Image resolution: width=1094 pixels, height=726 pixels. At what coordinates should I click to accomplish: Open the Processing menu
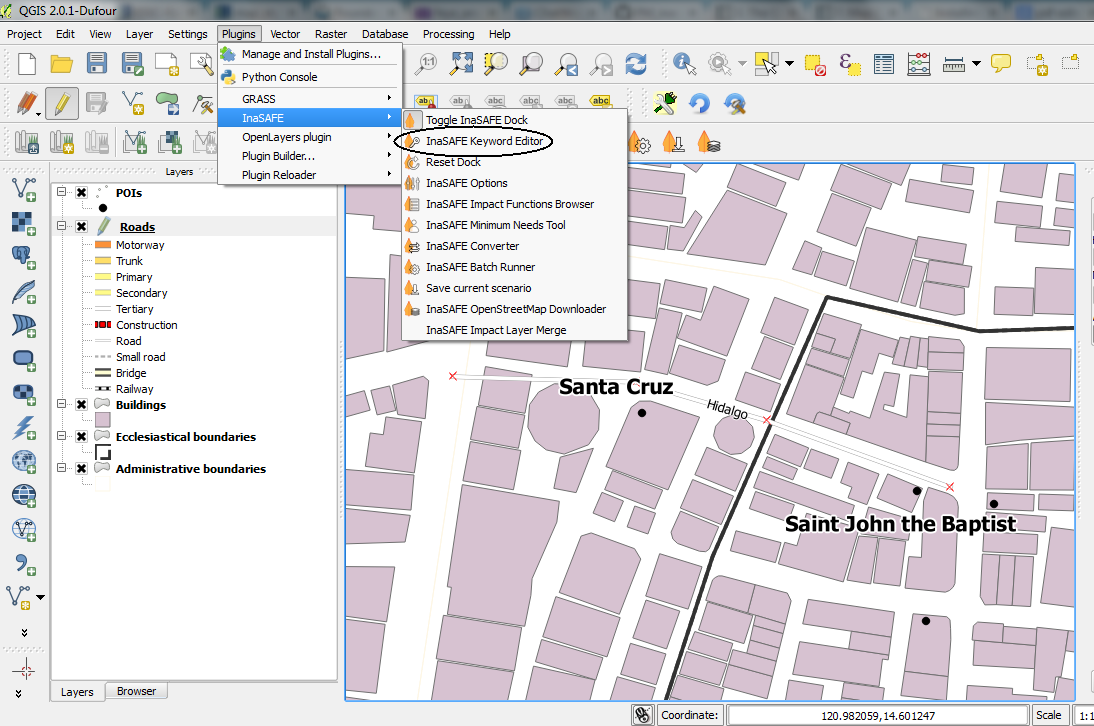coord(448,34)
